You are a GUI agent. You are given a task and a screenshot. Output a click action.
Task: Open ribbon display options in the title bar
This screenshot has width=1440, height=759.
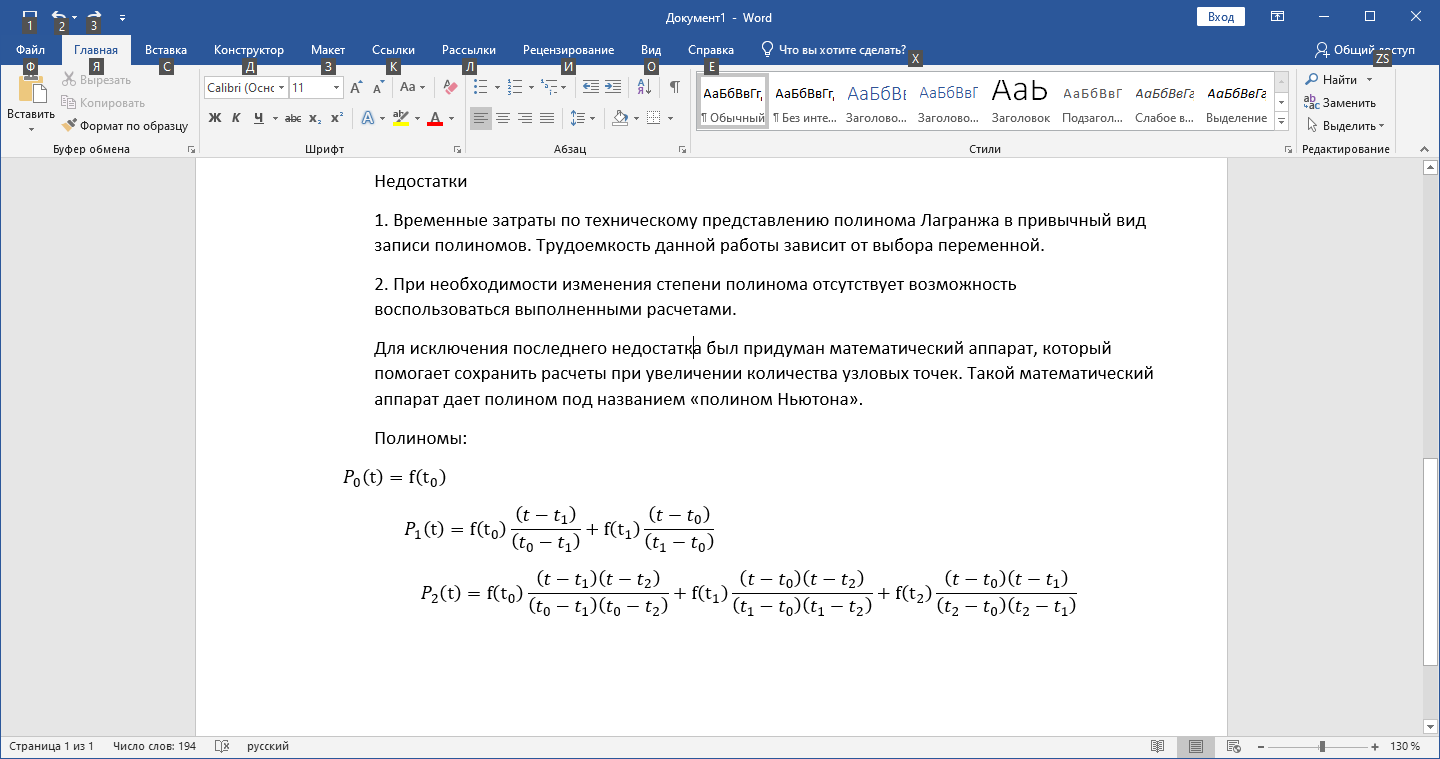[x=1278, y=17]
